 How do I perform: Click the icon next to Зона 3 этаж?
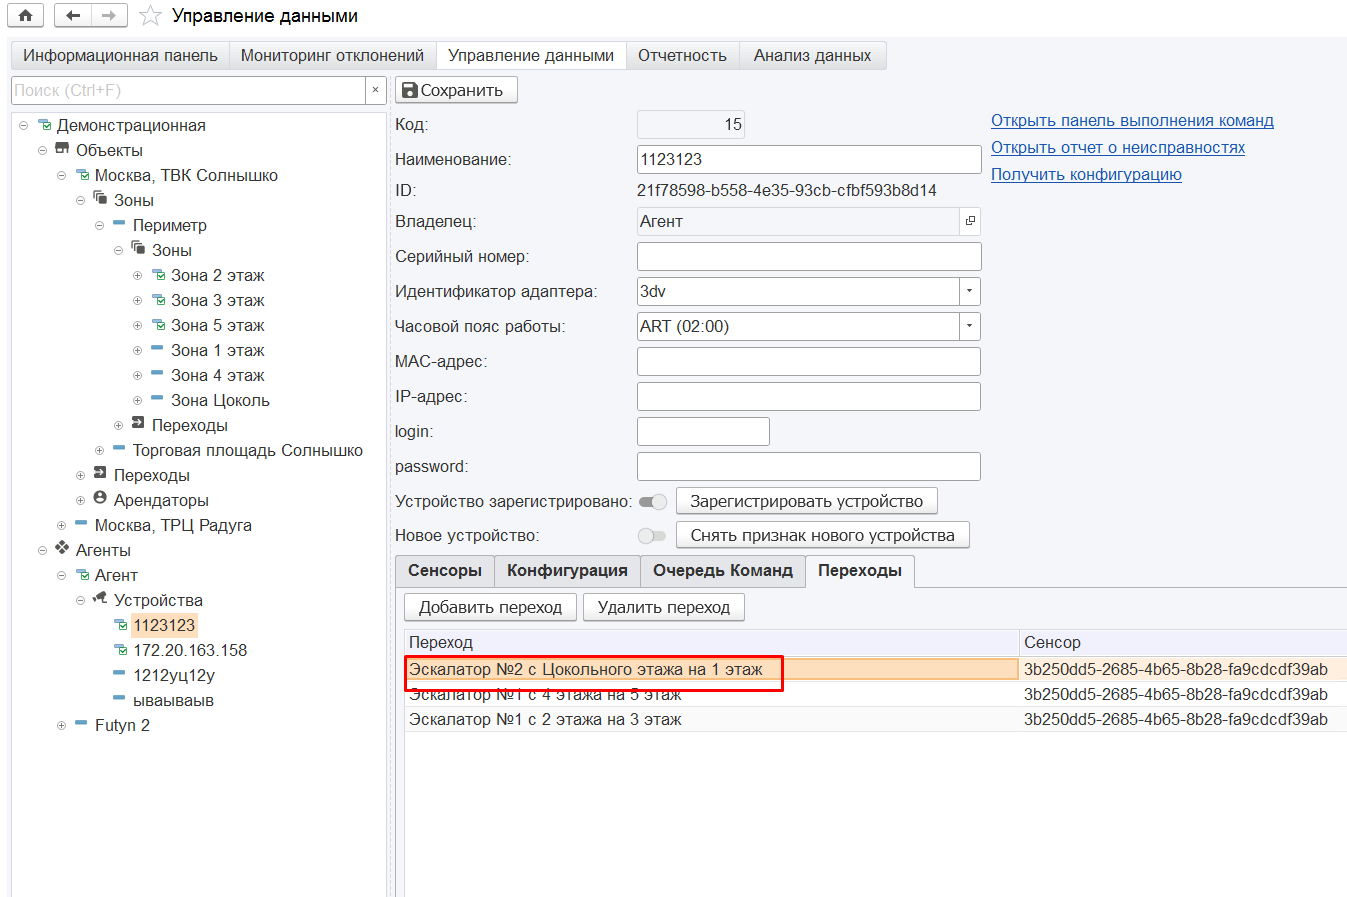click(x=158, y=300)
